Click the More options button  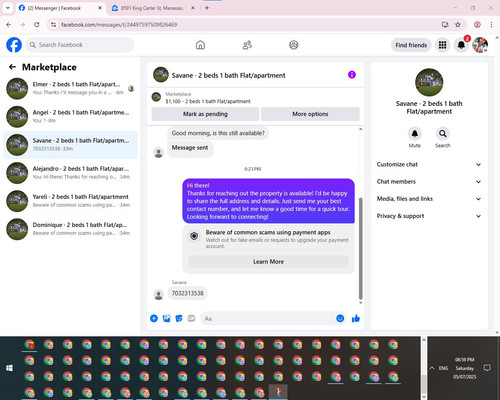[310, 114]
